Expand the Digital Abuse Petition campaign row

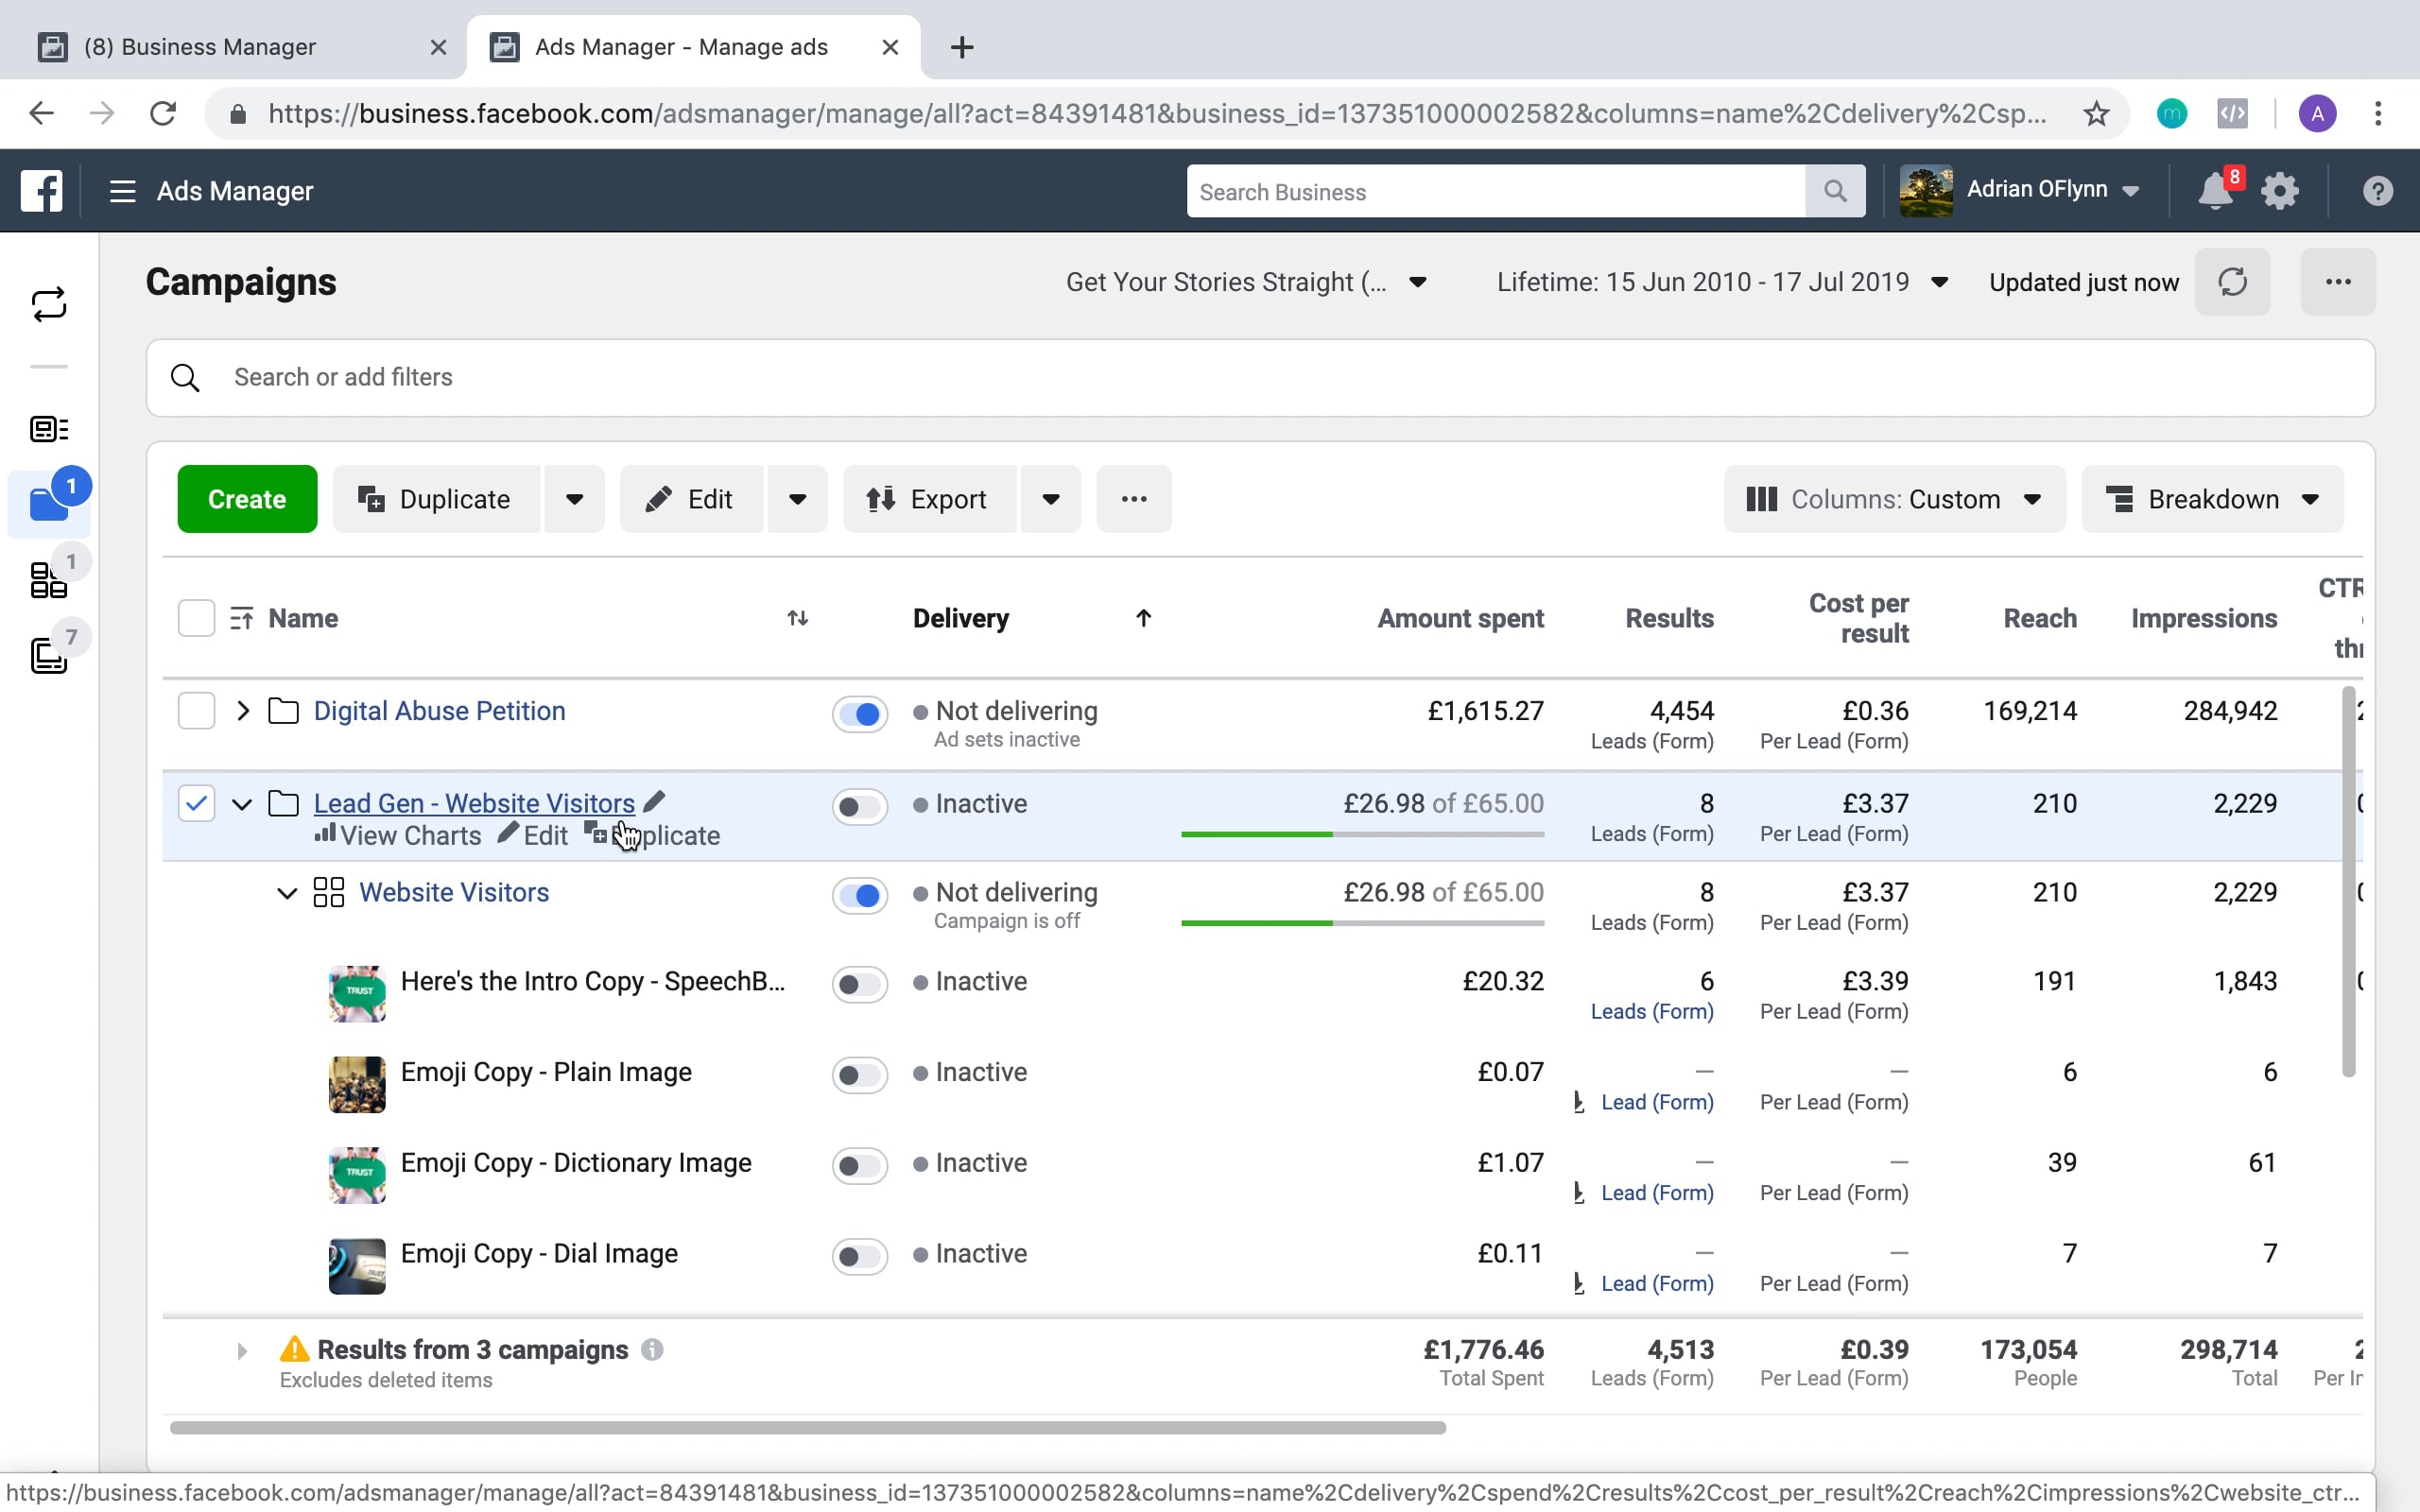(242, 711)
